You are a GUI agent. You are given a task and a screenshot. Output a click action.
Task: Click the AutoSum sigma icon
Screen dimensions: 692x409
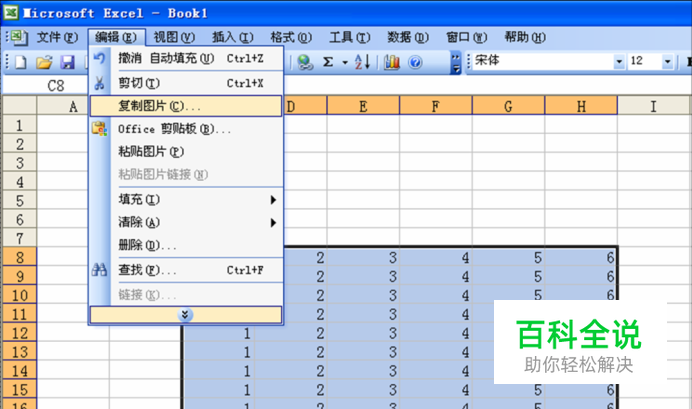[328, 62]
